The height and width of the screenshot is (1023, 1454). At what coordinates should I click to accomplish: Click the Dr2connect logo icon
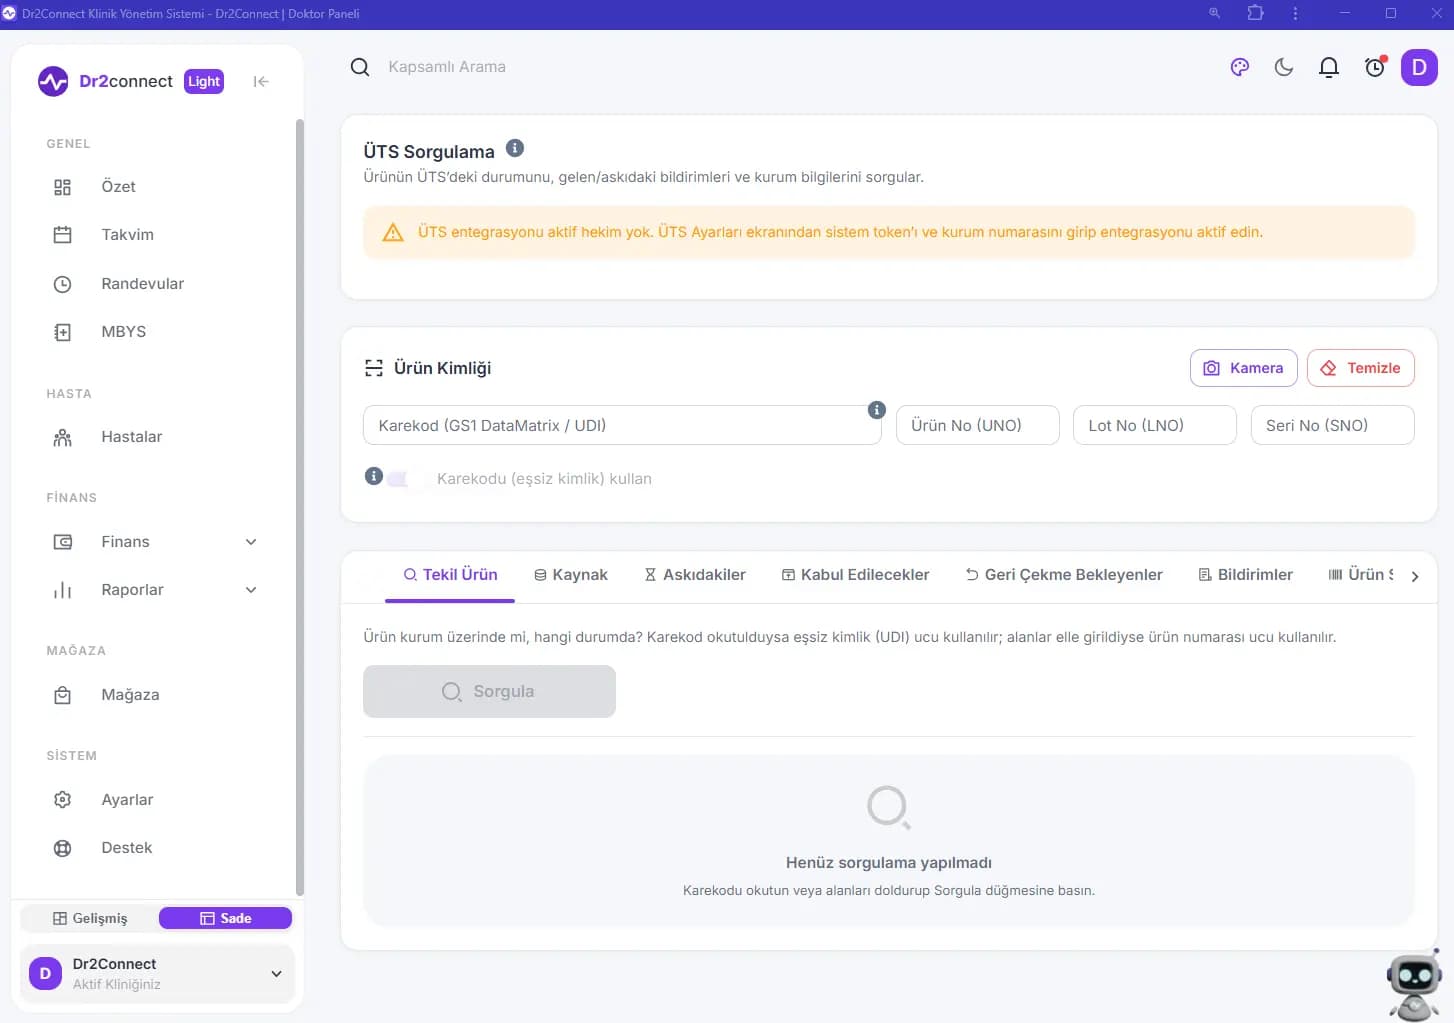(x=53, y=81)
